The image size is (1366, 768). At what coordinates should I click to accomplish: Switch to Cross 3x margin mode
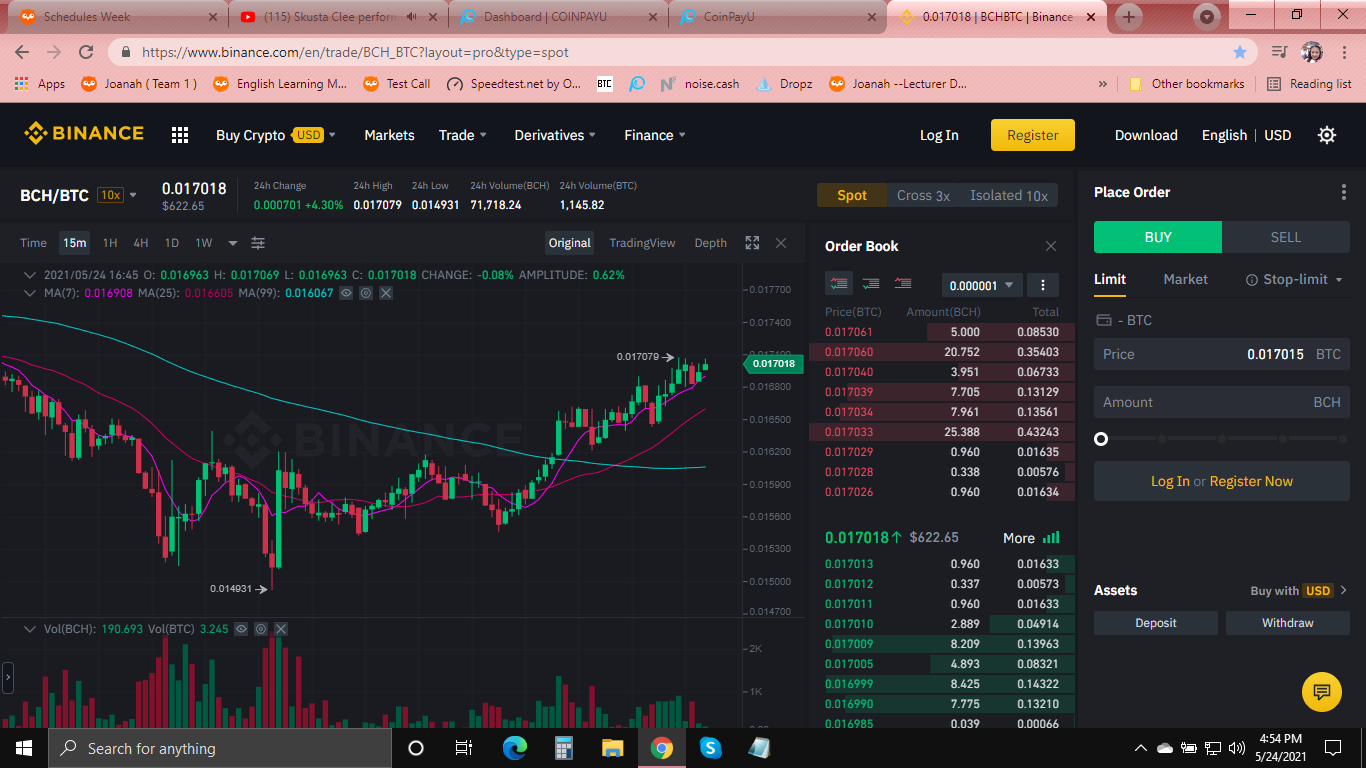click(923, 195)
